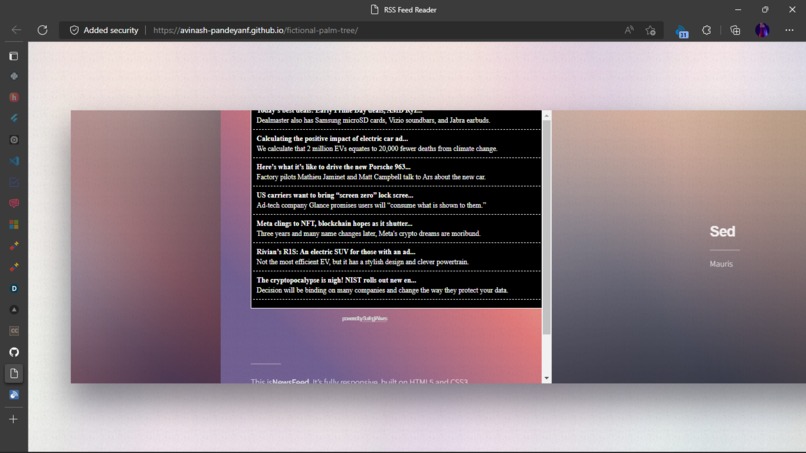Open 'US carriers want to bring screen zero' headline

pyautogui.click(x=335, y=195)
